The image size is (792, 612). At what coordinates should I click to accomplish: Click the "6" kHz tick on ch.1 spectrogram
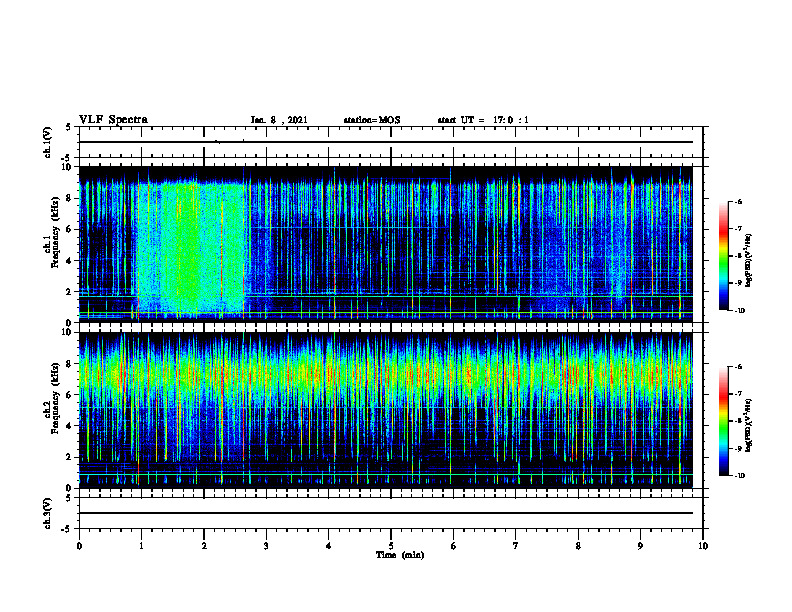pyautogui.click(x=70, y=229)
